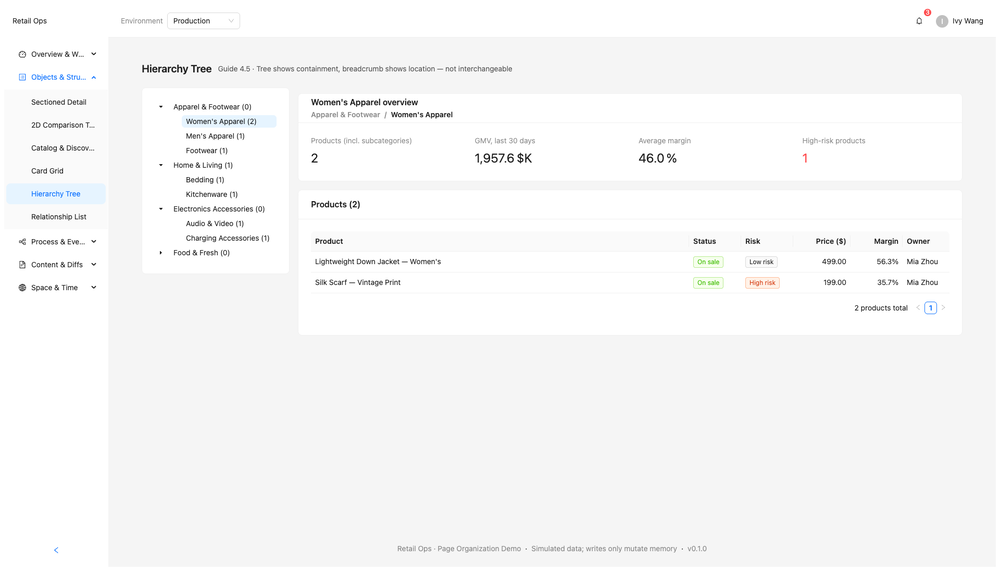Click the notification bell icon
This screenshot has width=1000, height=571.
918,21
